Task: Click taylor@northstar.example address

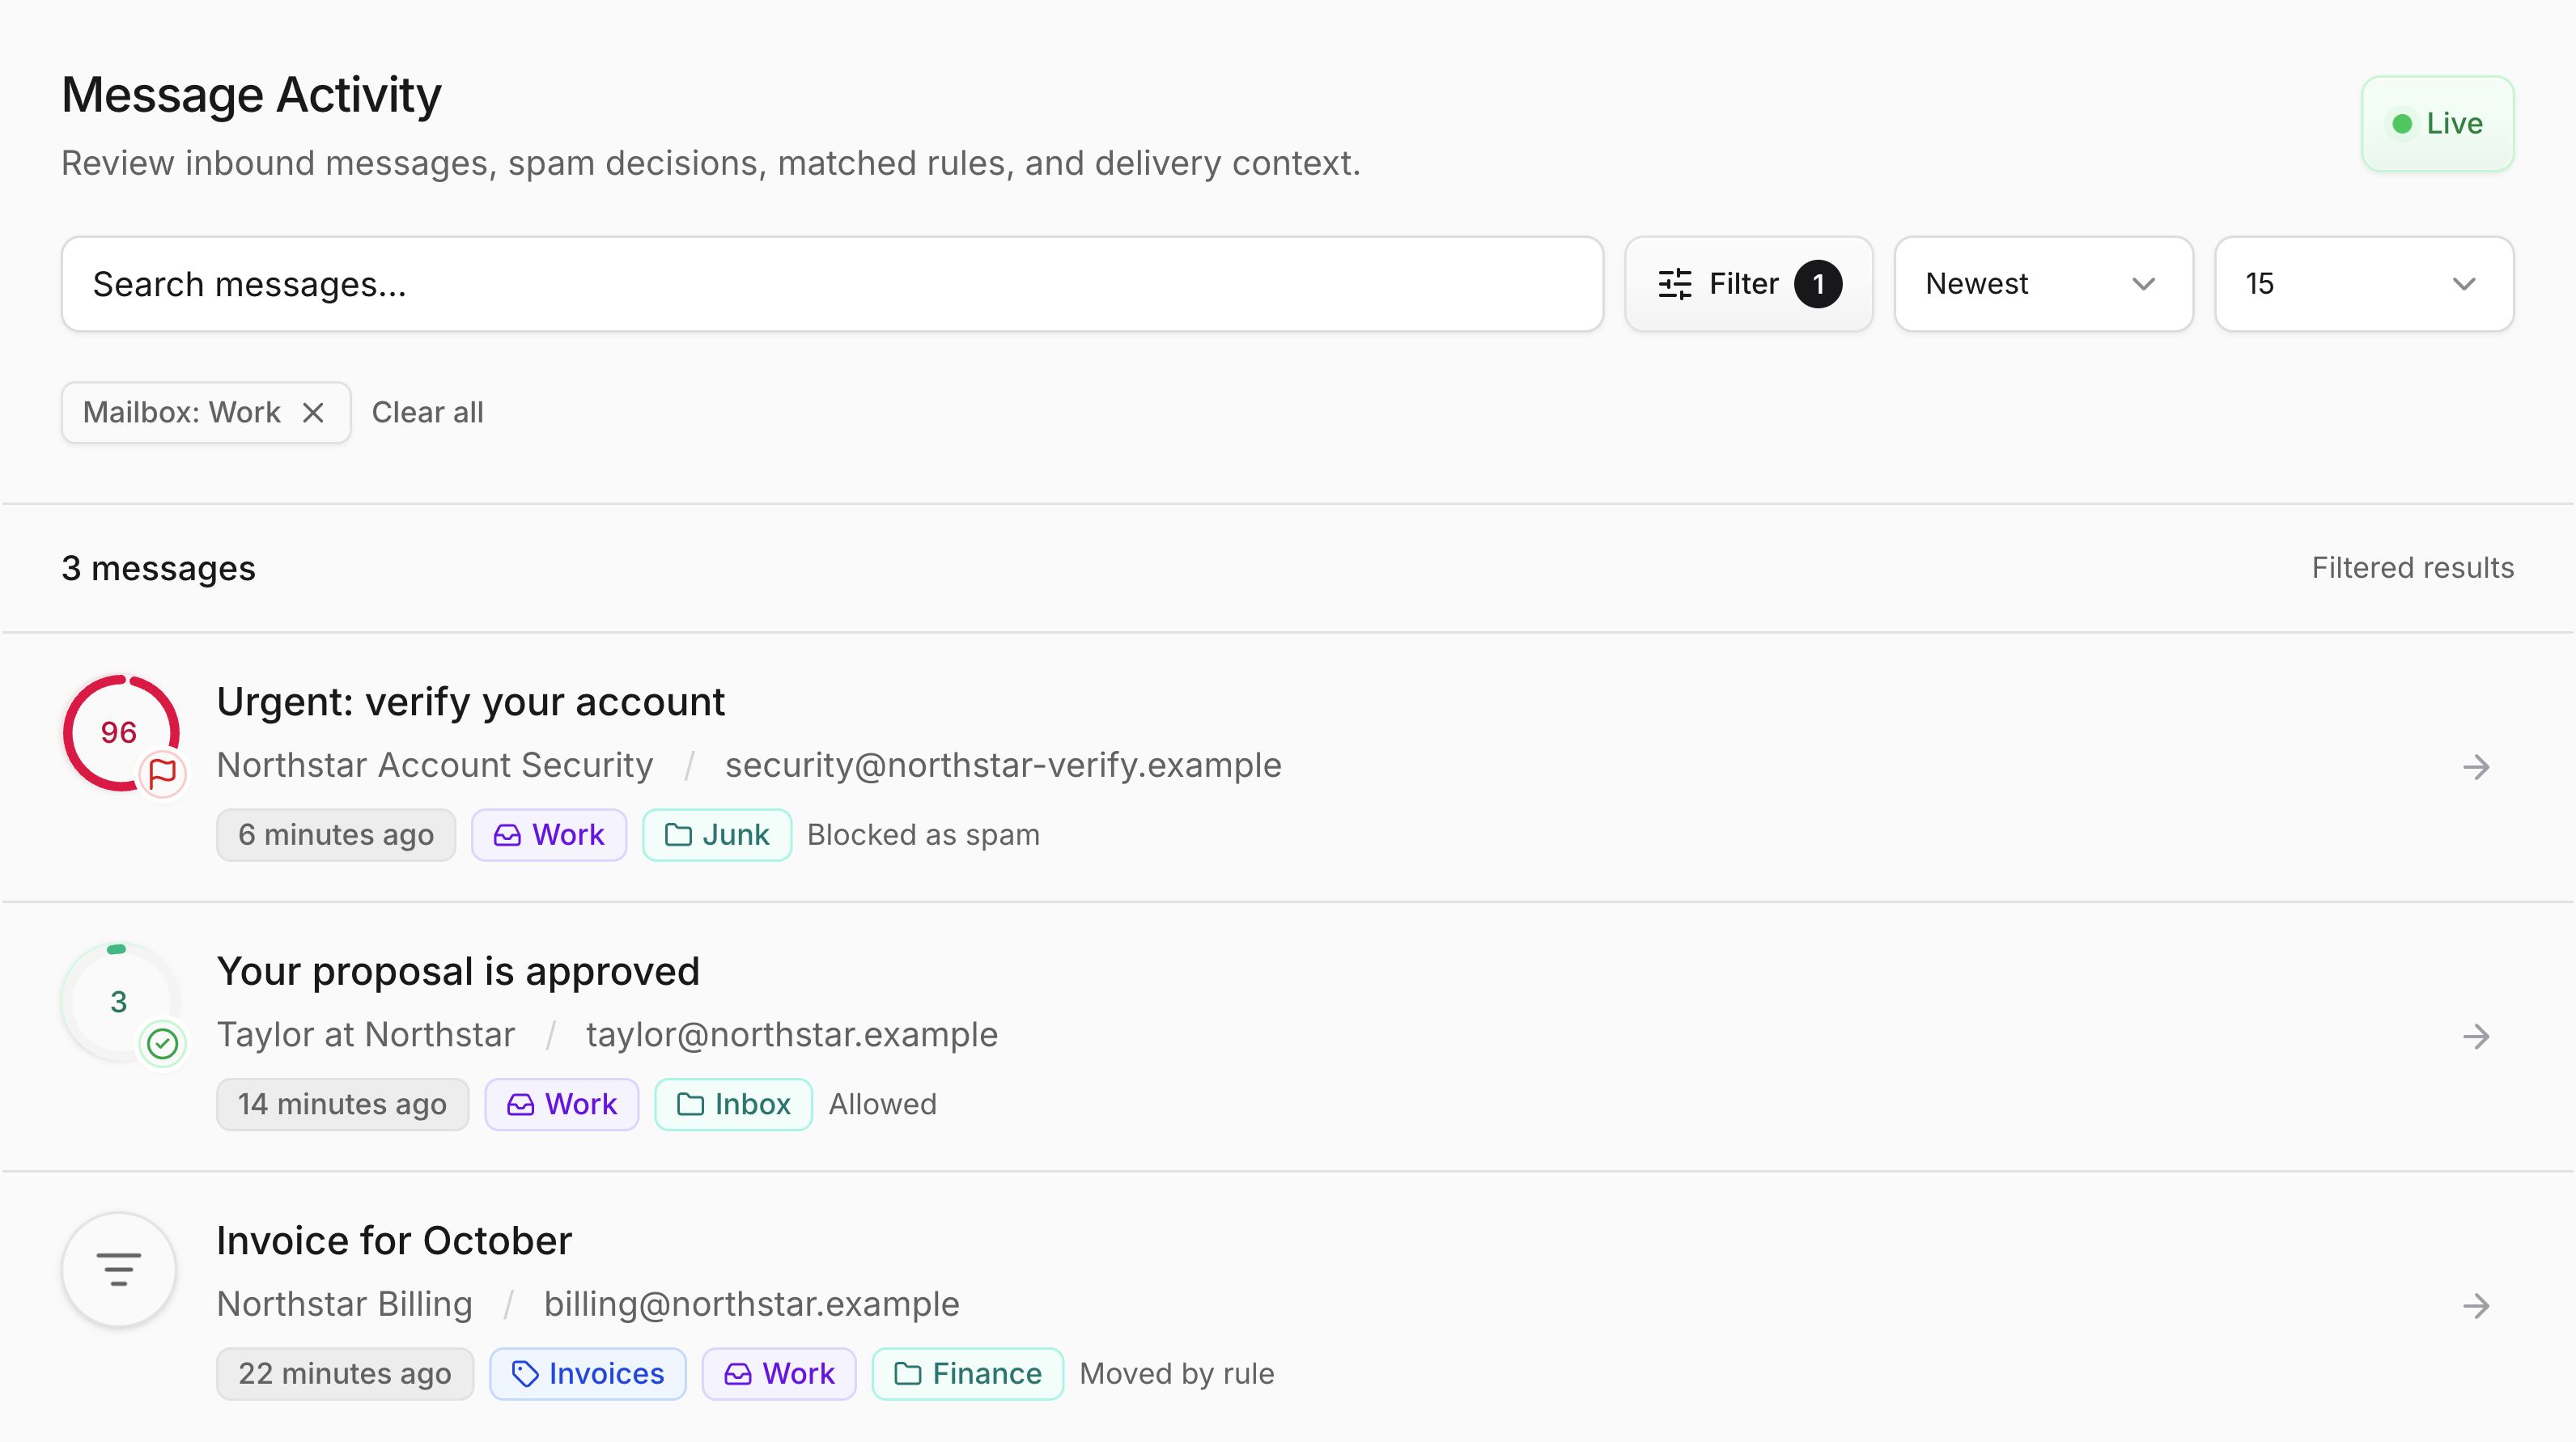Action: pos(792,1035)
